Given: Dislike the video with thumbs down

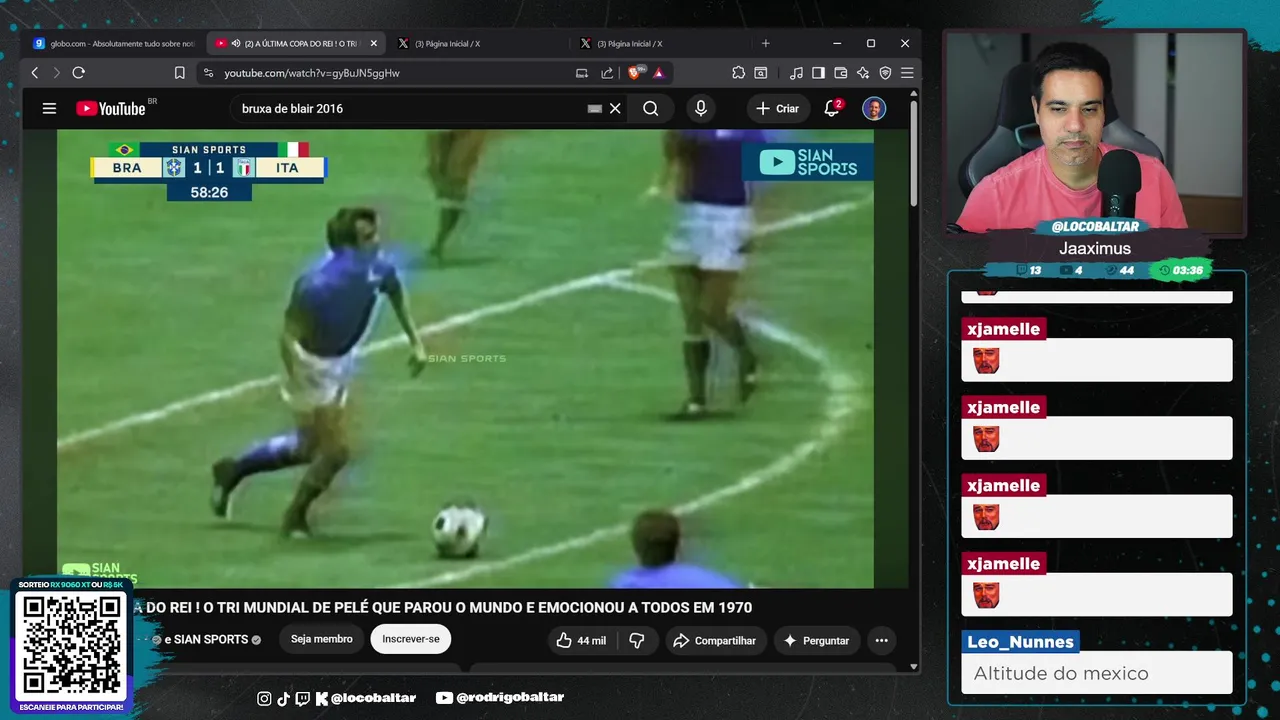Looking at the screenshot, I should [x=637, y=640].
